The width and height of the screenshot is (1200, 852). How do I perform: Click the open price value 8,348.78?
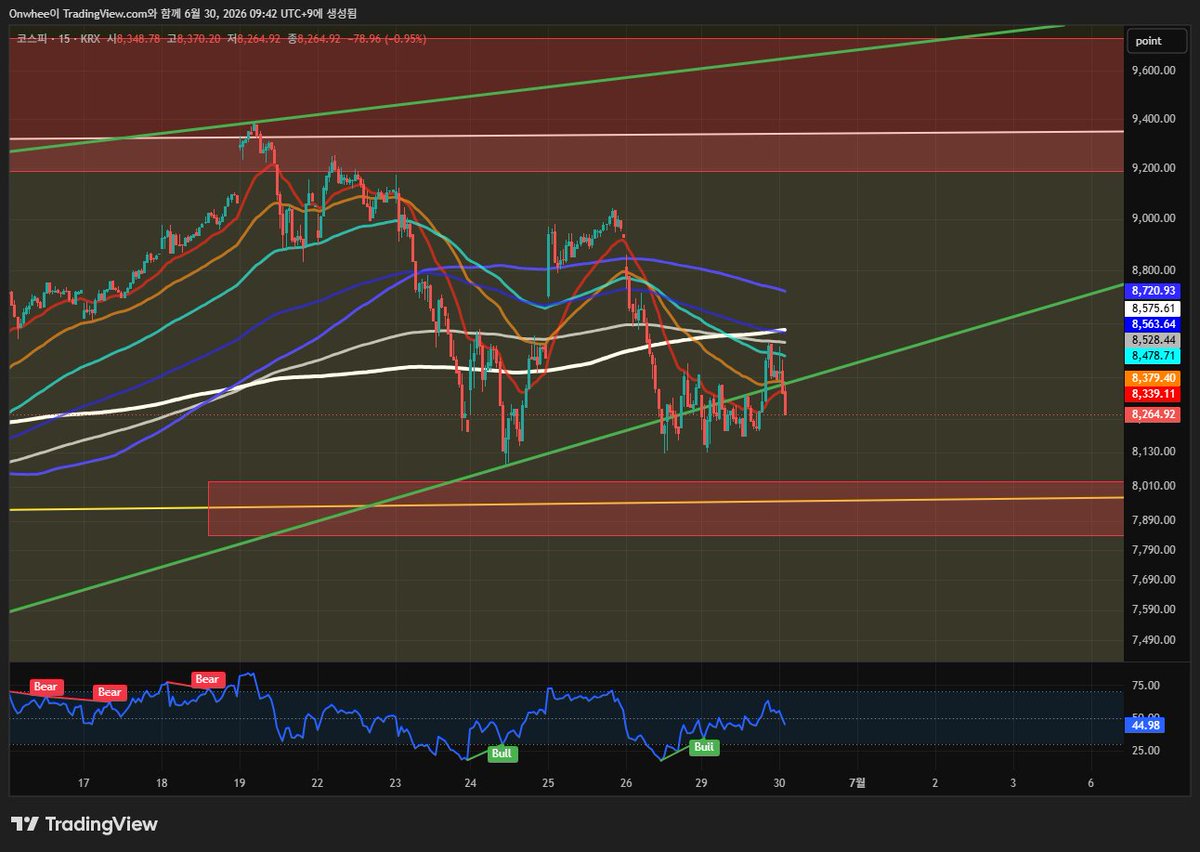[x=140, y=39]
